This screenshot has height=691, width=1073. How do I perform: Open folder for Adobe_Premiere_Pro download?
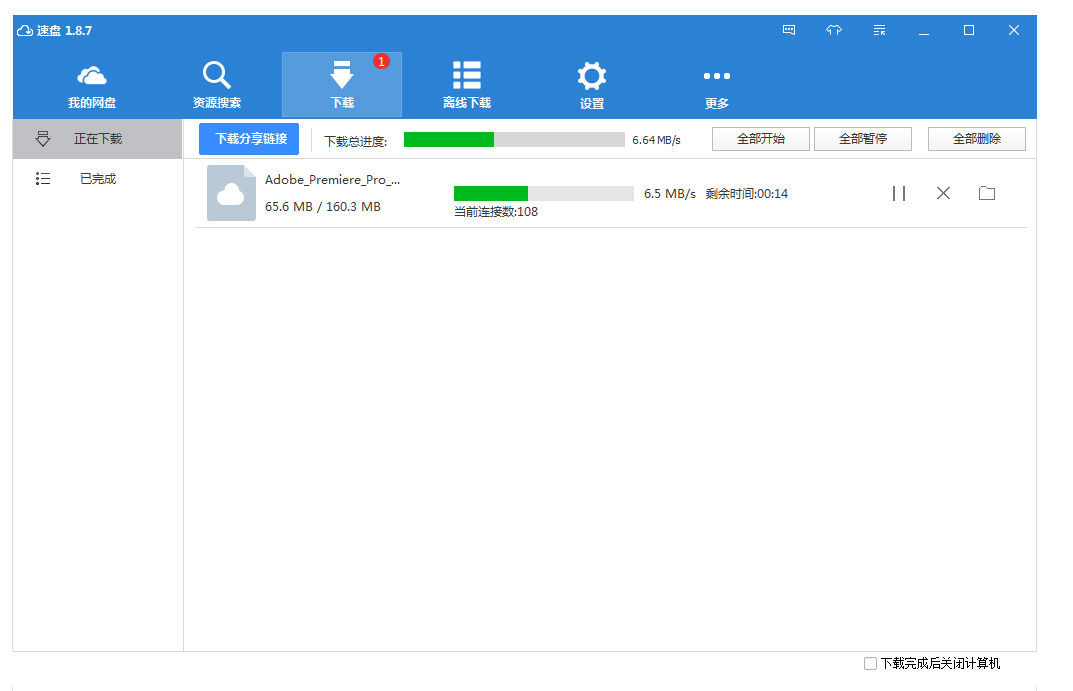pyautogui.click(x=987, y=194)
